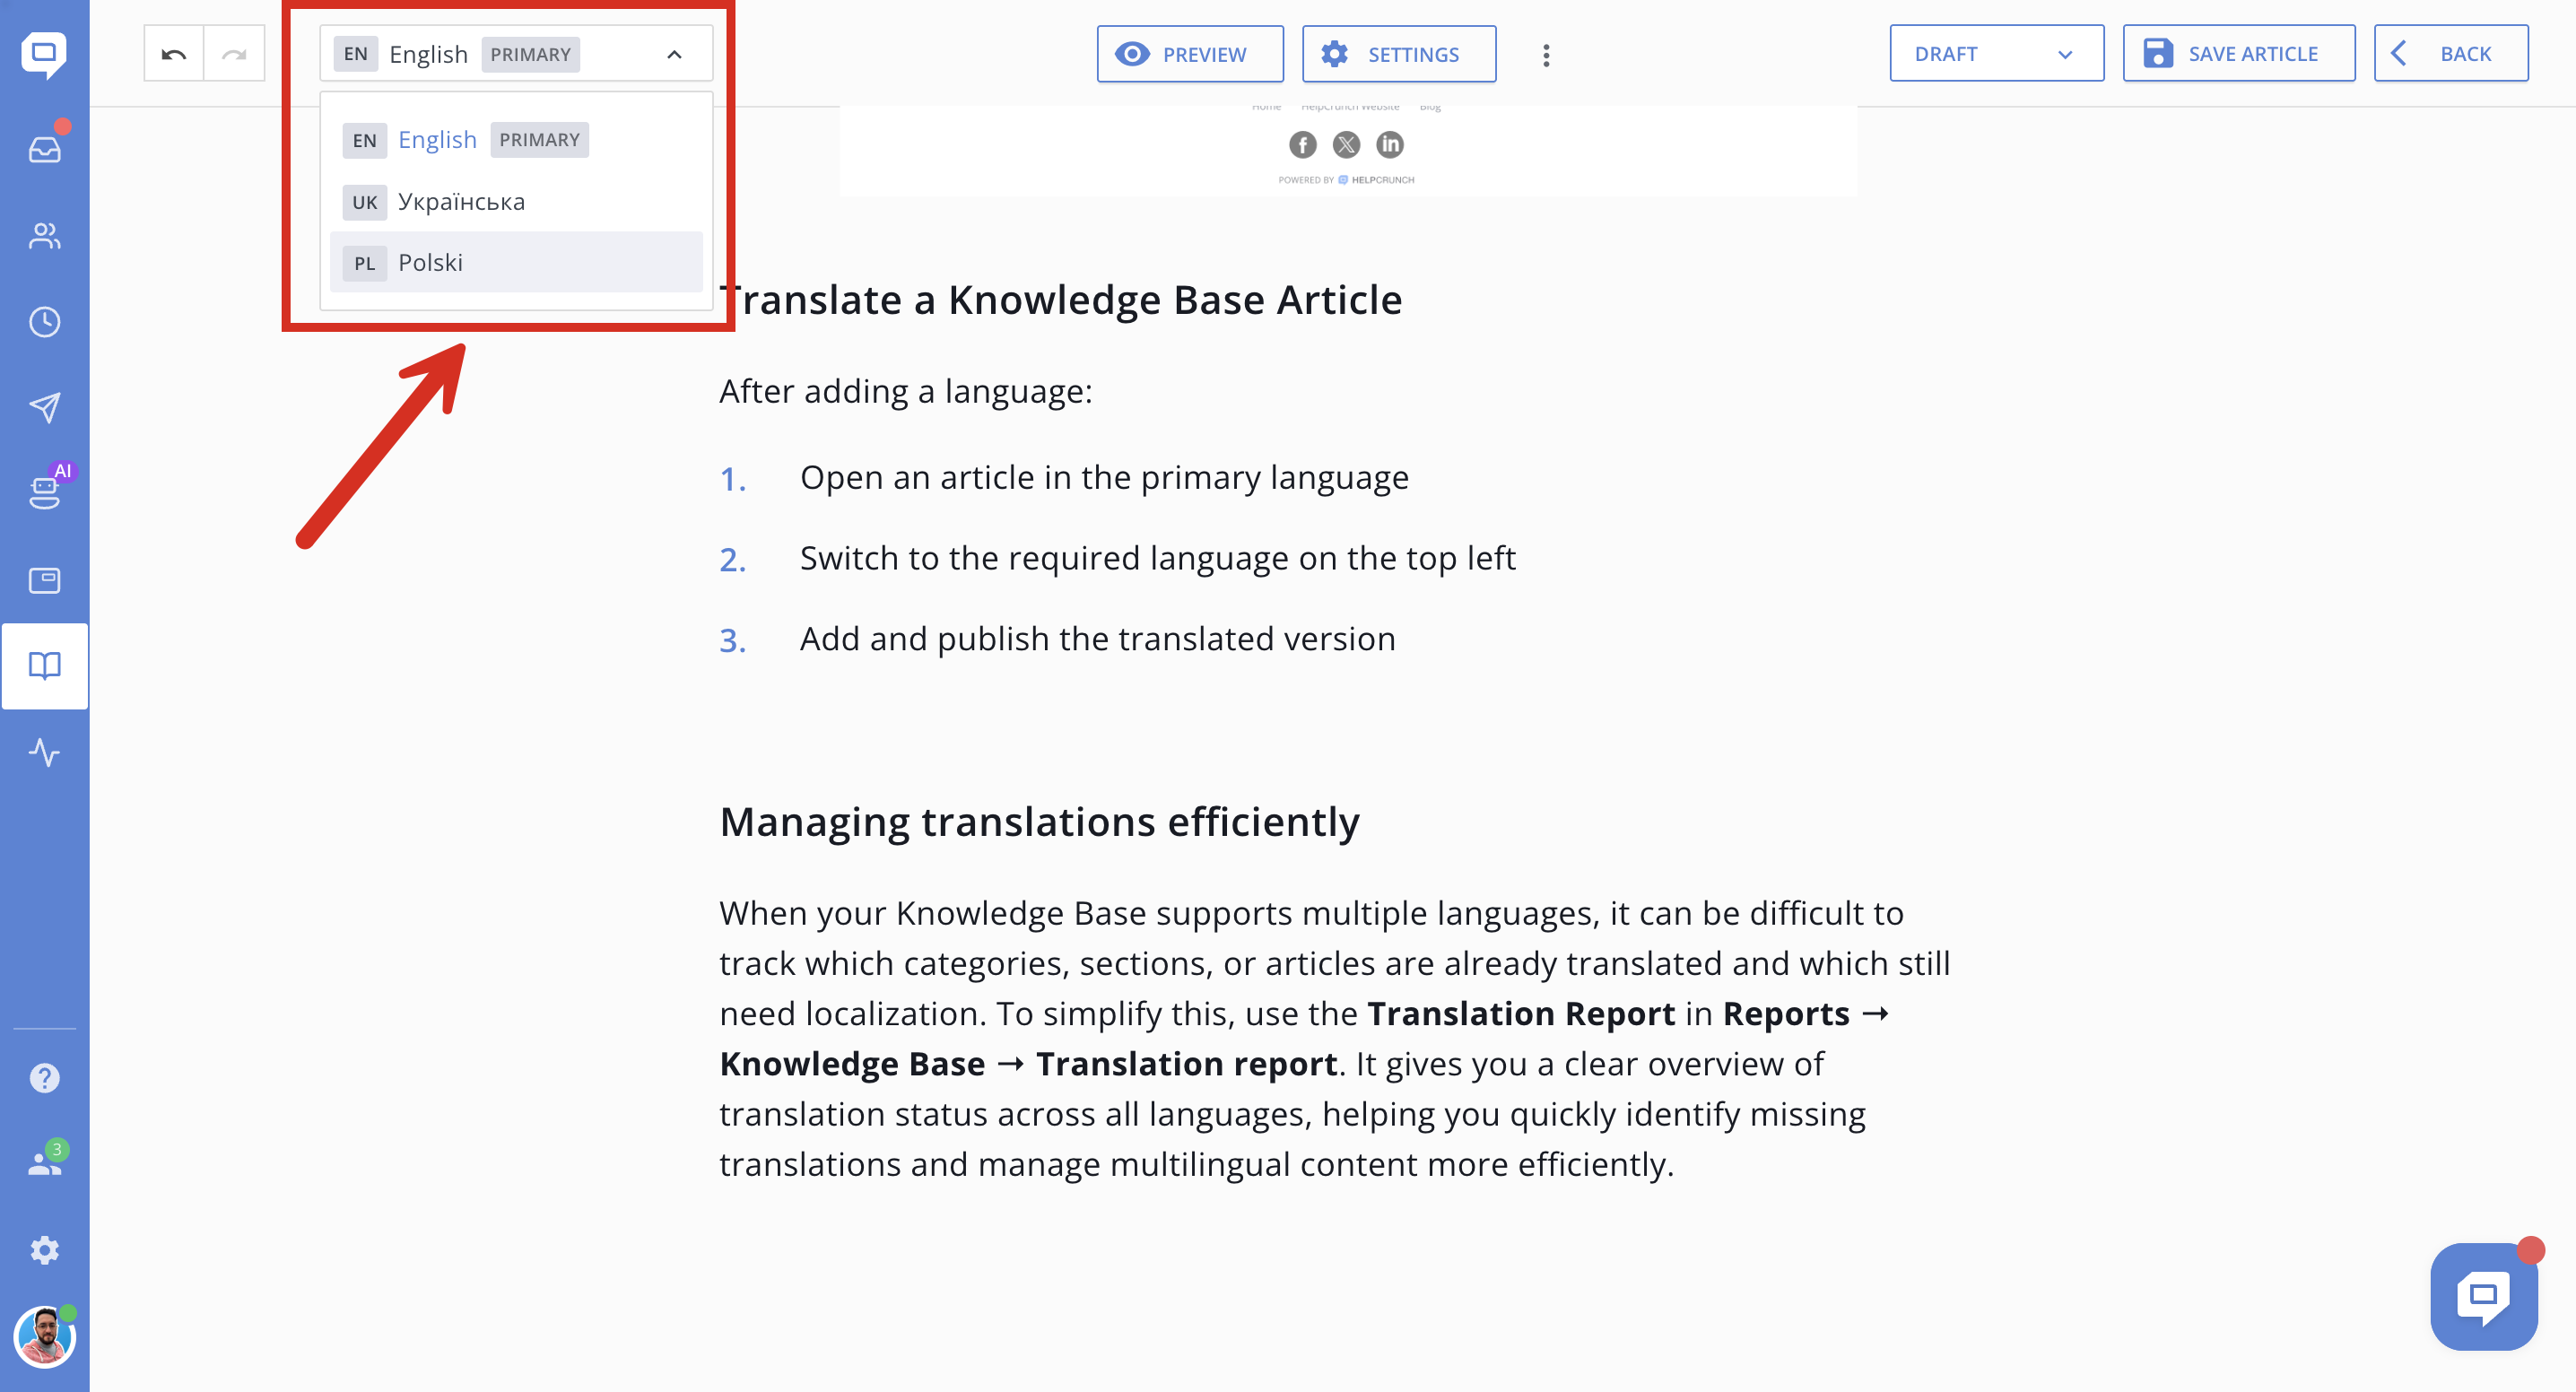Open the paper plane campaigns icon

[x=44, y=407]
